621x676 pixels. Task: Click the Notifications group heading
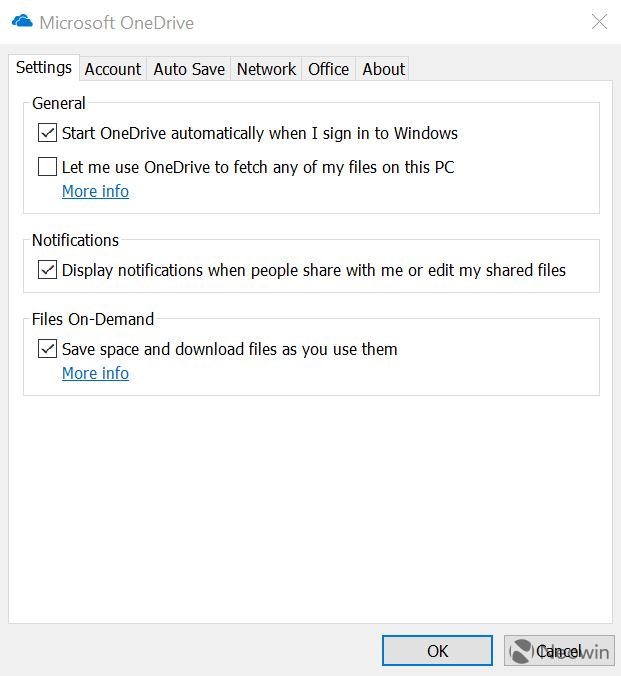click(x=75, y=240)
